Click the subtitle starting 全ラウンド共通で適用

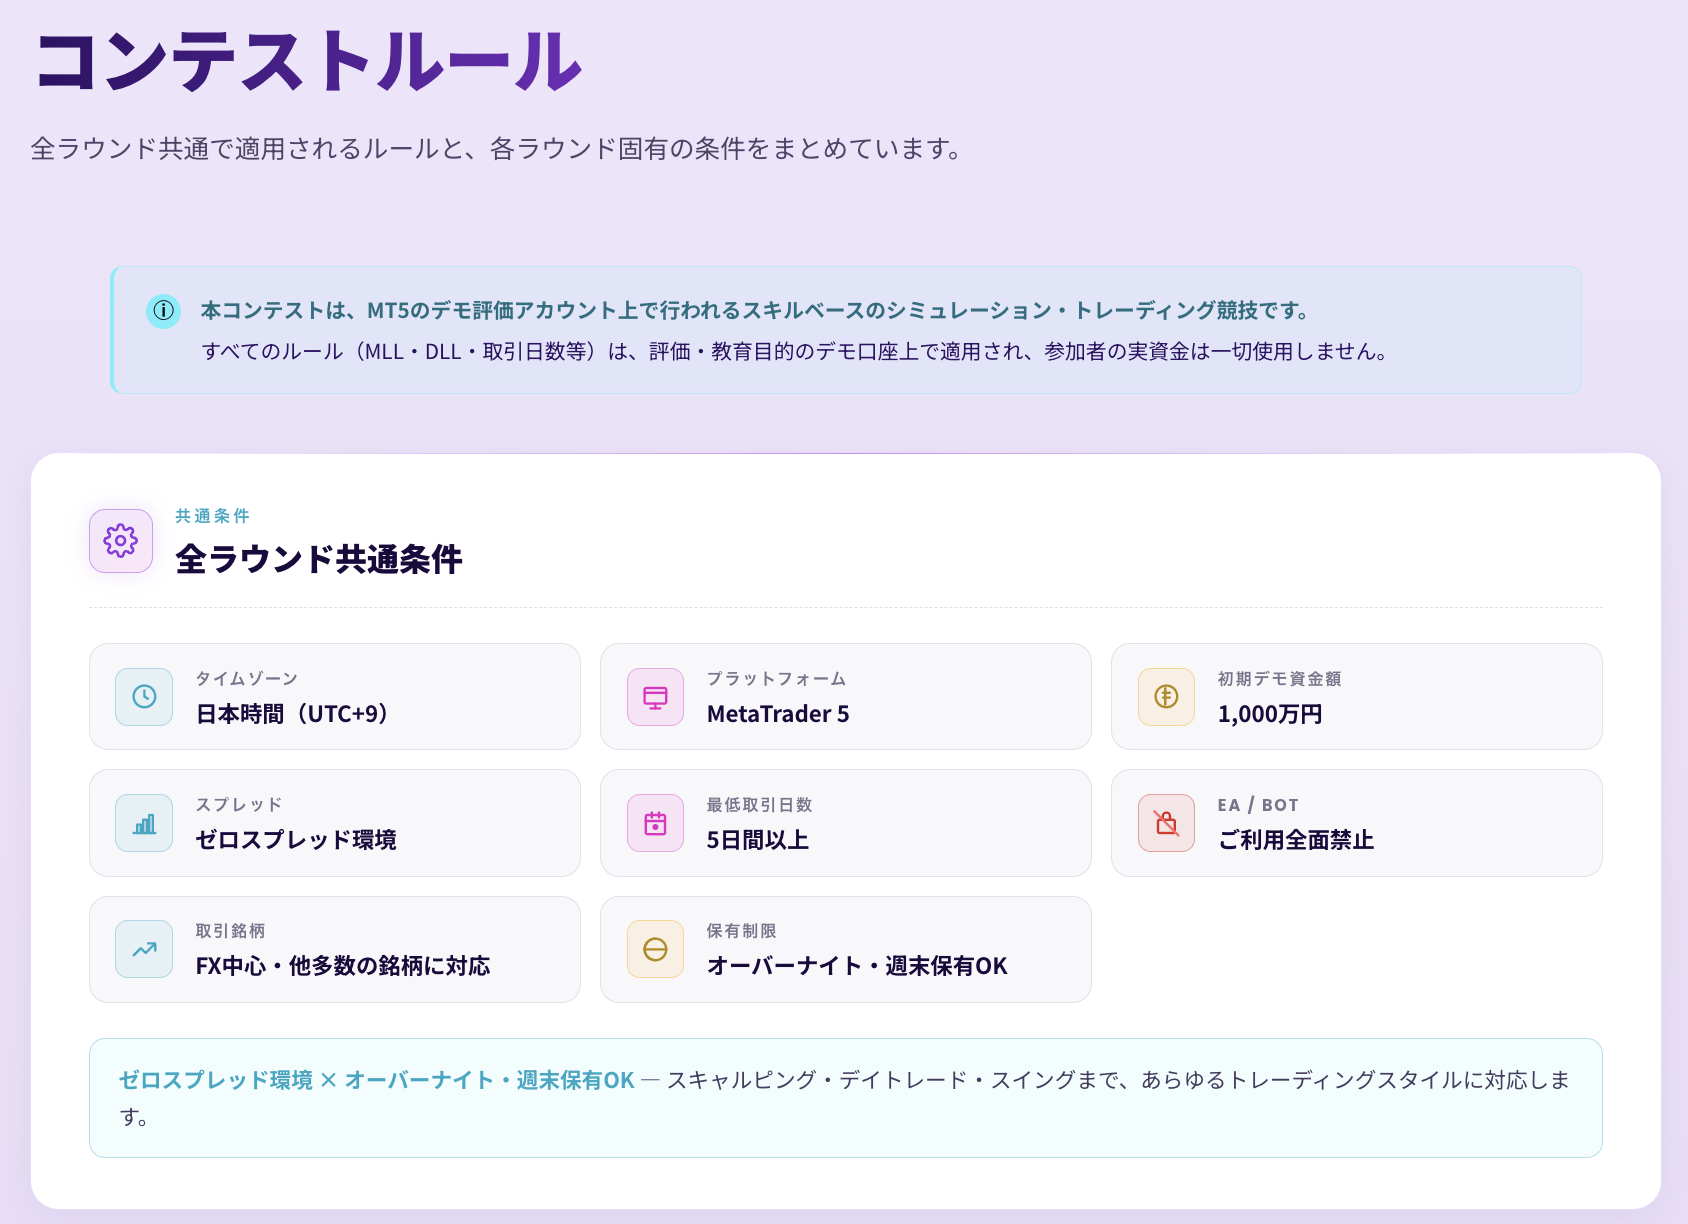(497, 149)
